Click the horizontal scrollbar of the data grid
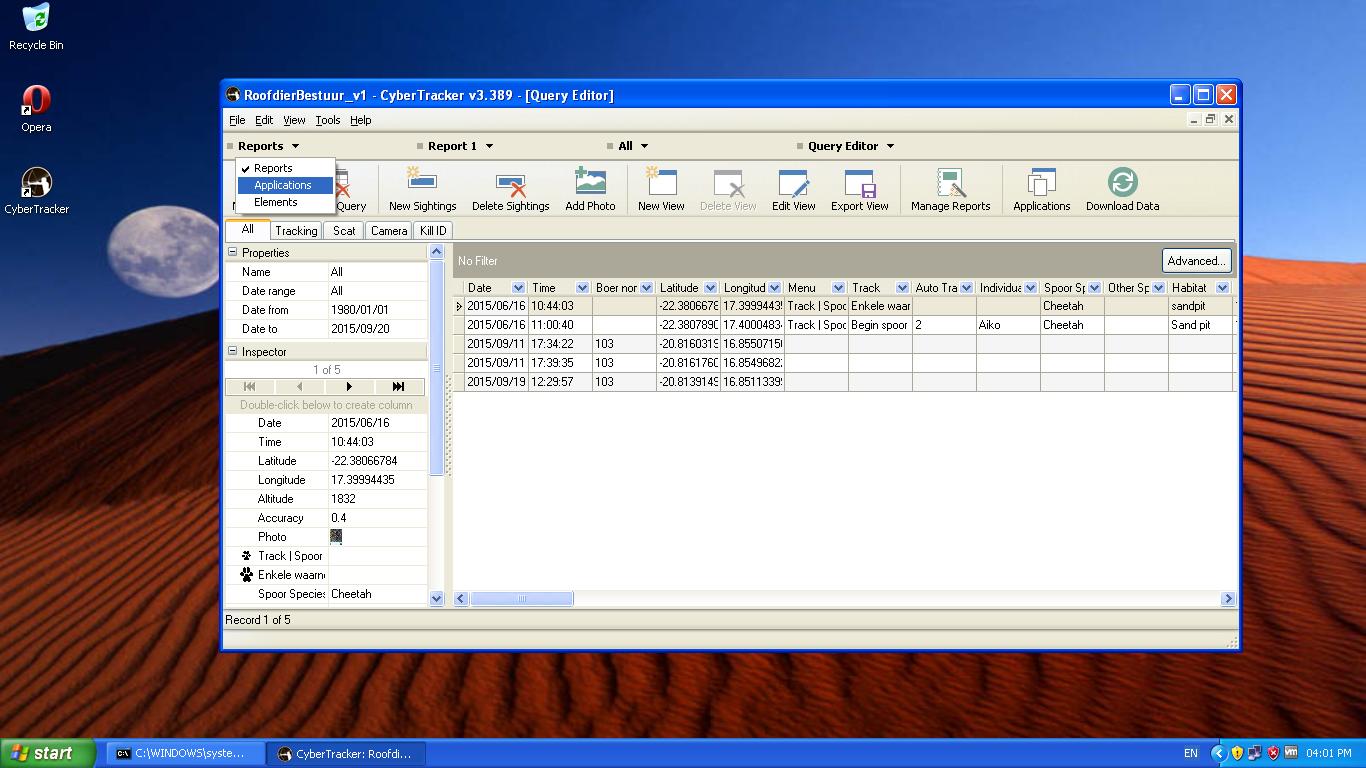The height and width of the screenshot is (768, 1366). point(521,599)
